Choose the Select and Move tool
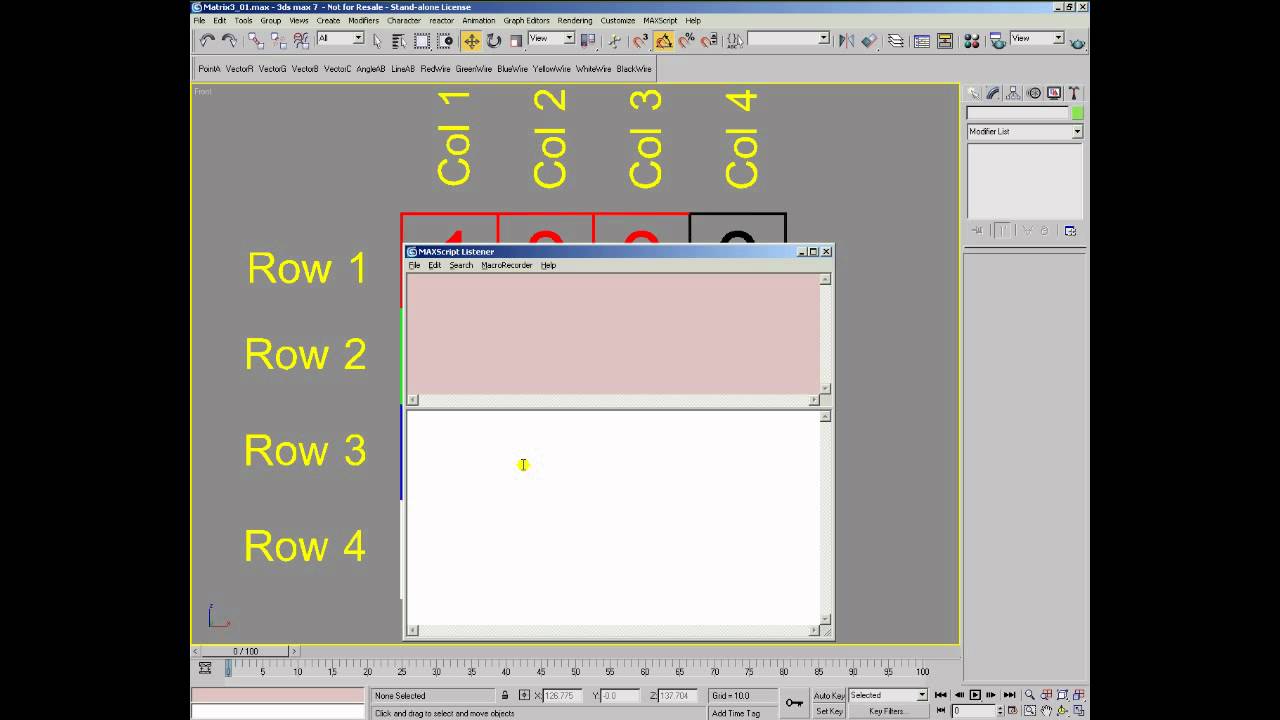The width and height of the screenshot is (1280, 720). click(471, 41)
